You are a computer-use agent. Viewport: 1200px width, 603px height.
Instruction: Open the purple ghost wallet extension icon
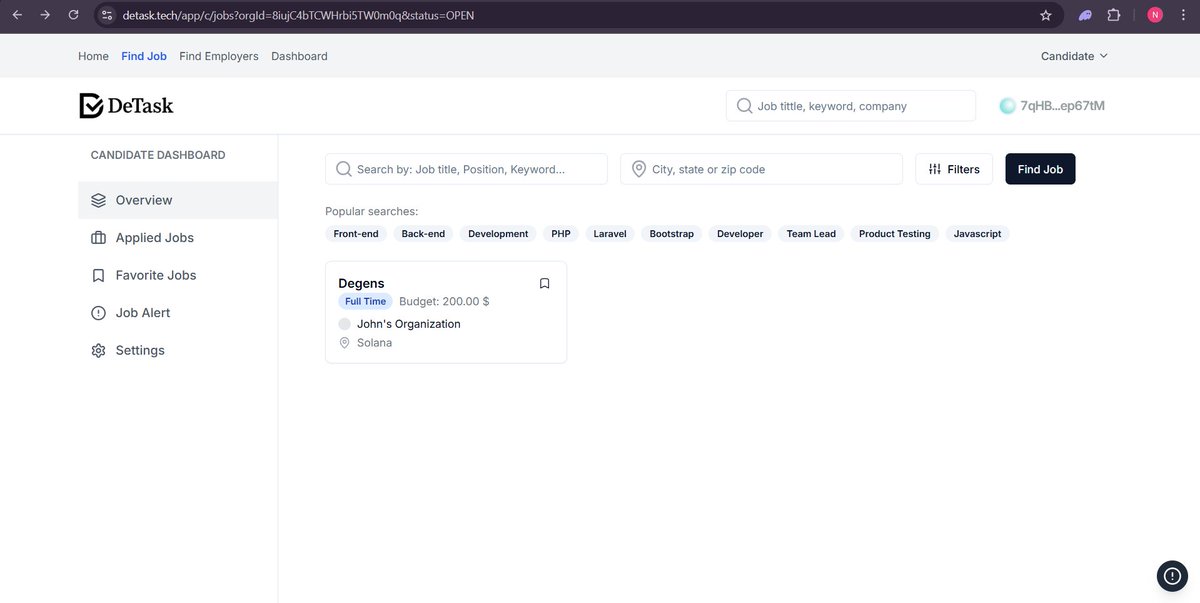pyautogui.click(x=1086, y=15)
